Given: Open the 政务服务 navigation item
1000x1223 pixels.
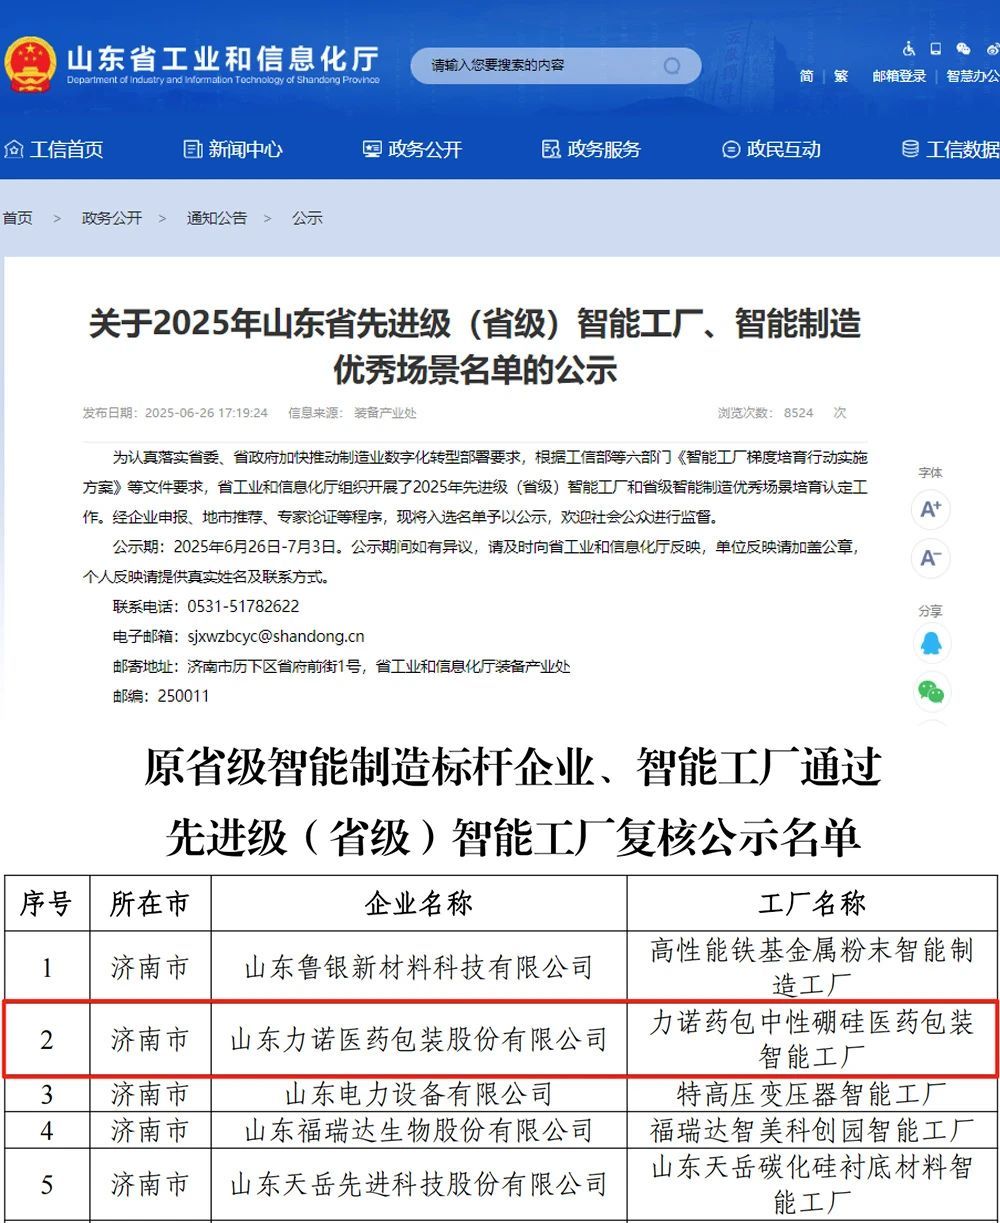Looking at the screenshot, I should 591,150.
